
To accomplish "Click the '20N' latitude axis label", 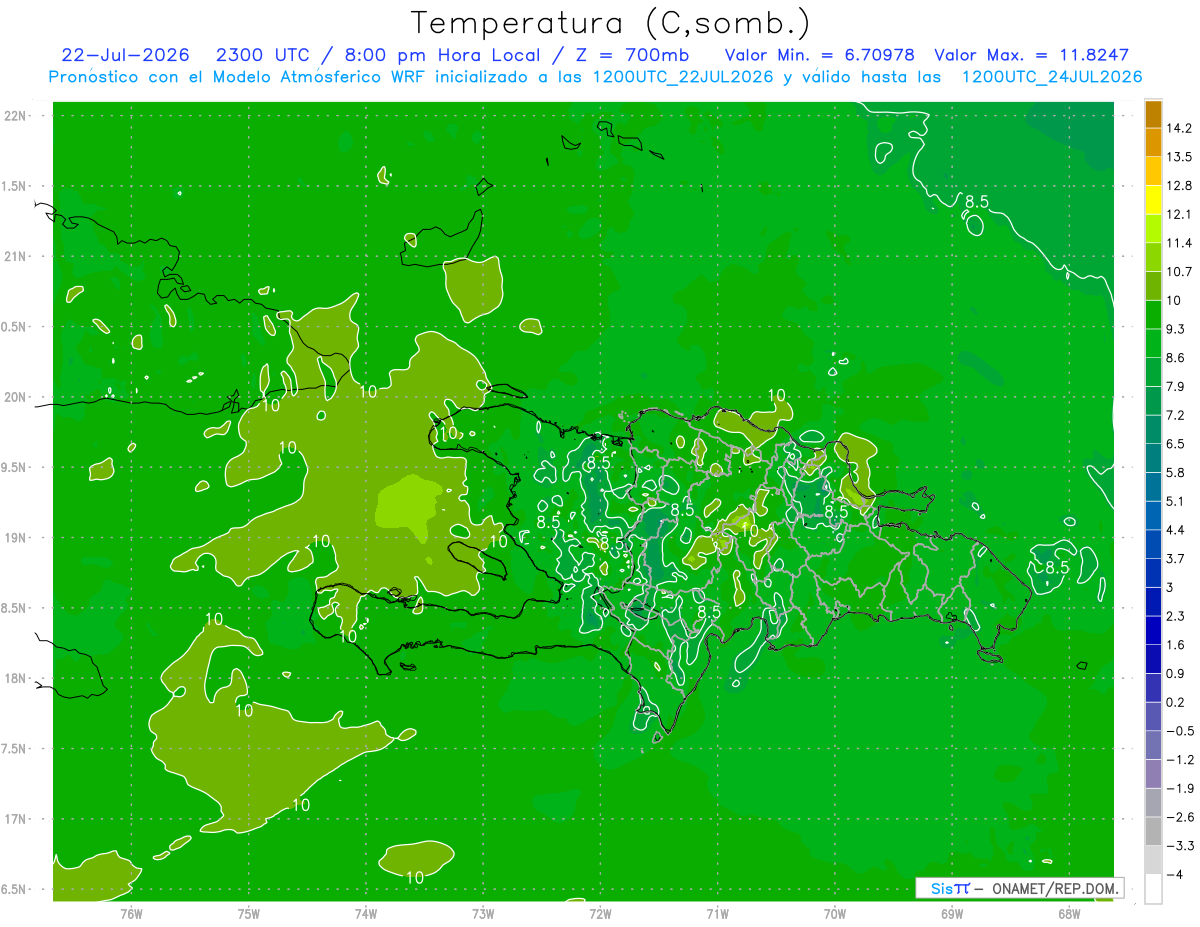I will pos(17,397).
